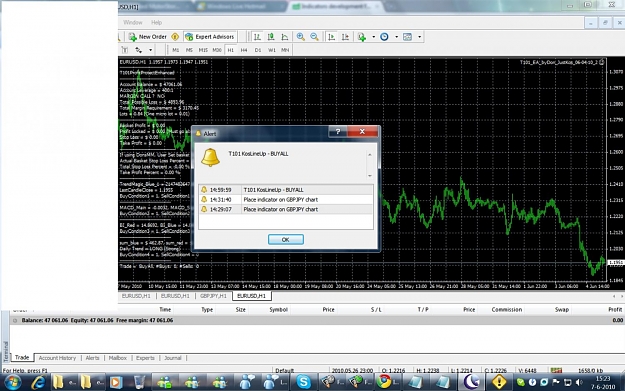Toggle the Expert Advisors button
625x391 pixels.
point(210,37)
